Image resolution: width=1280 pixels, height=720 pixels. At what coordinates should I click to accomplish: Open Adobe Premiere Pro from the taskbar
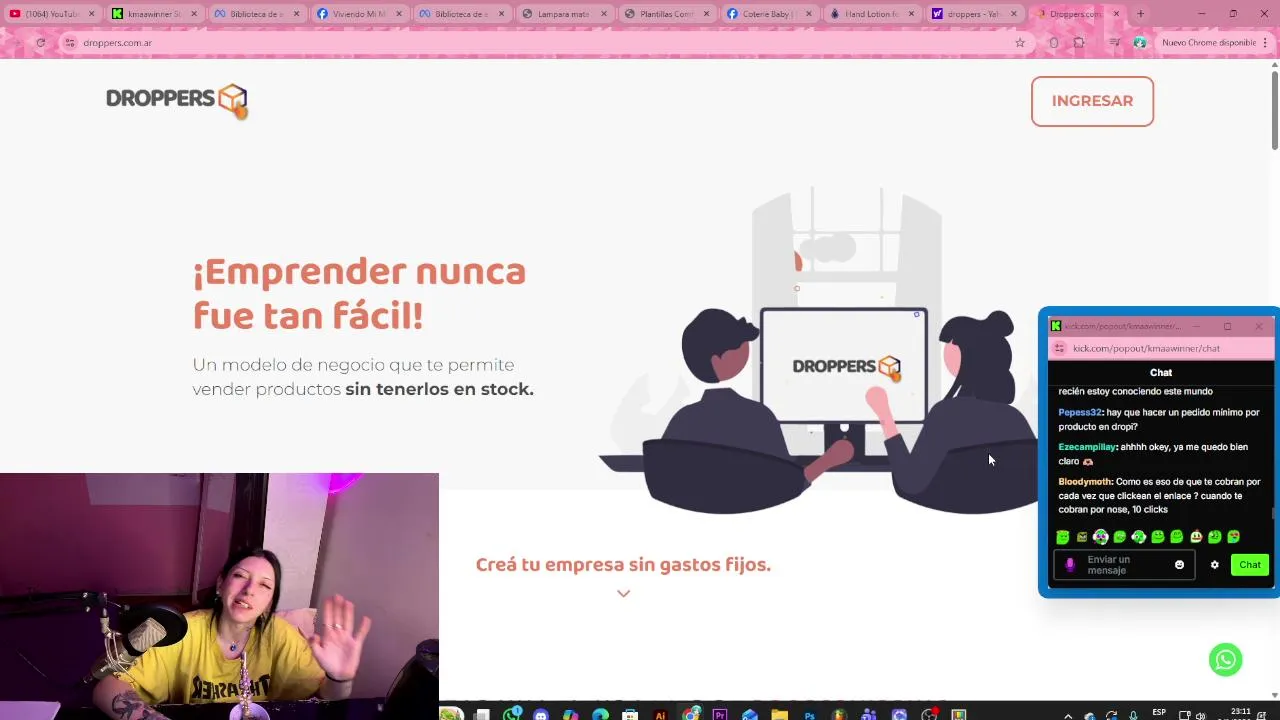[x=720, y=714]
